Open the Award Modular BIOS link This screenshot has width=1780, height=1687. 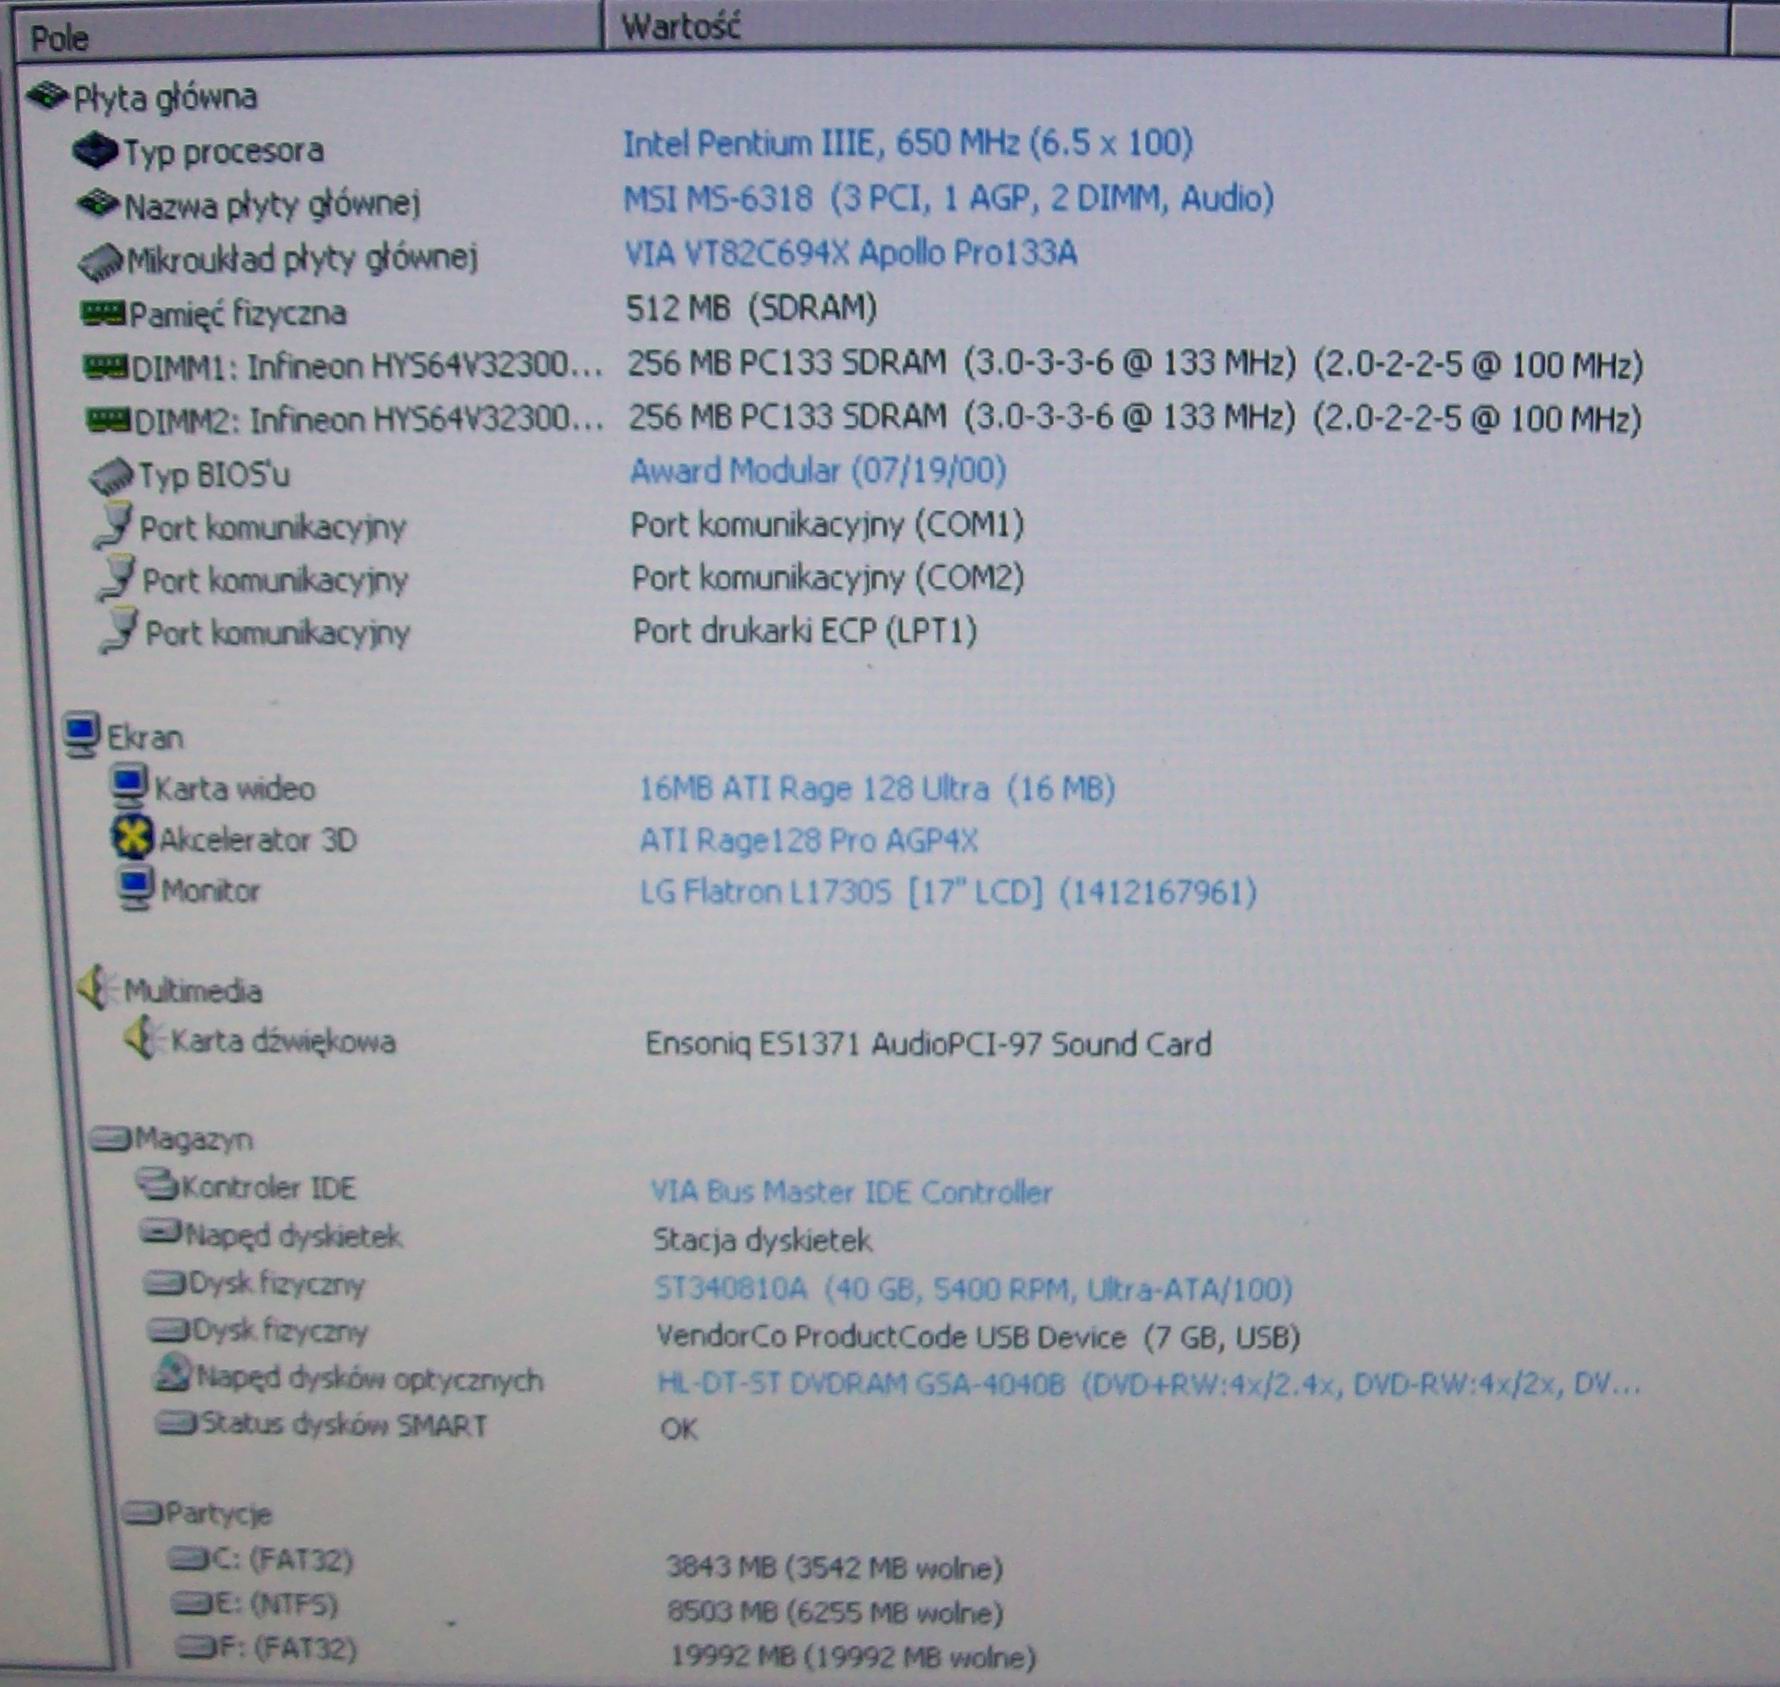pos(818,470)
